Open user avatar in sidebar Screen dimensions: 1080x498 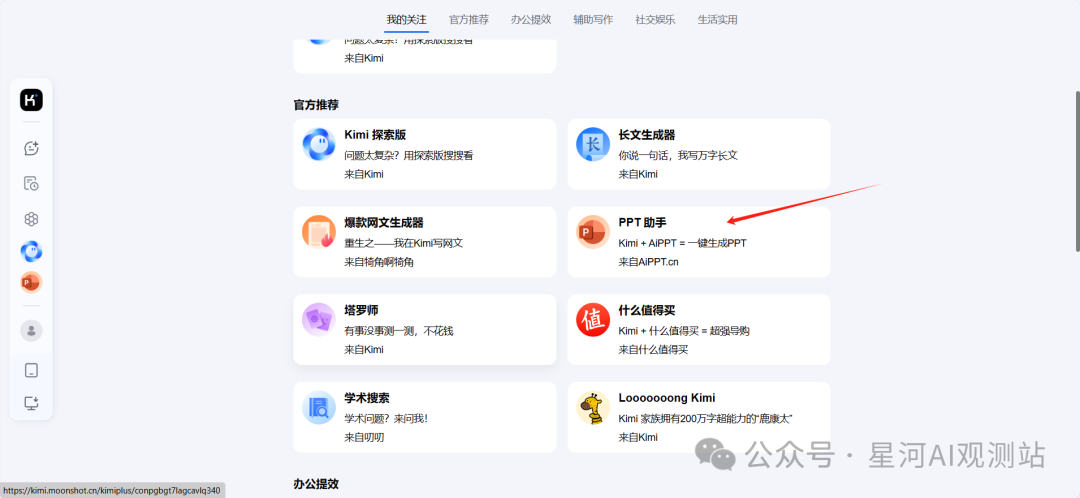(31, 331)
